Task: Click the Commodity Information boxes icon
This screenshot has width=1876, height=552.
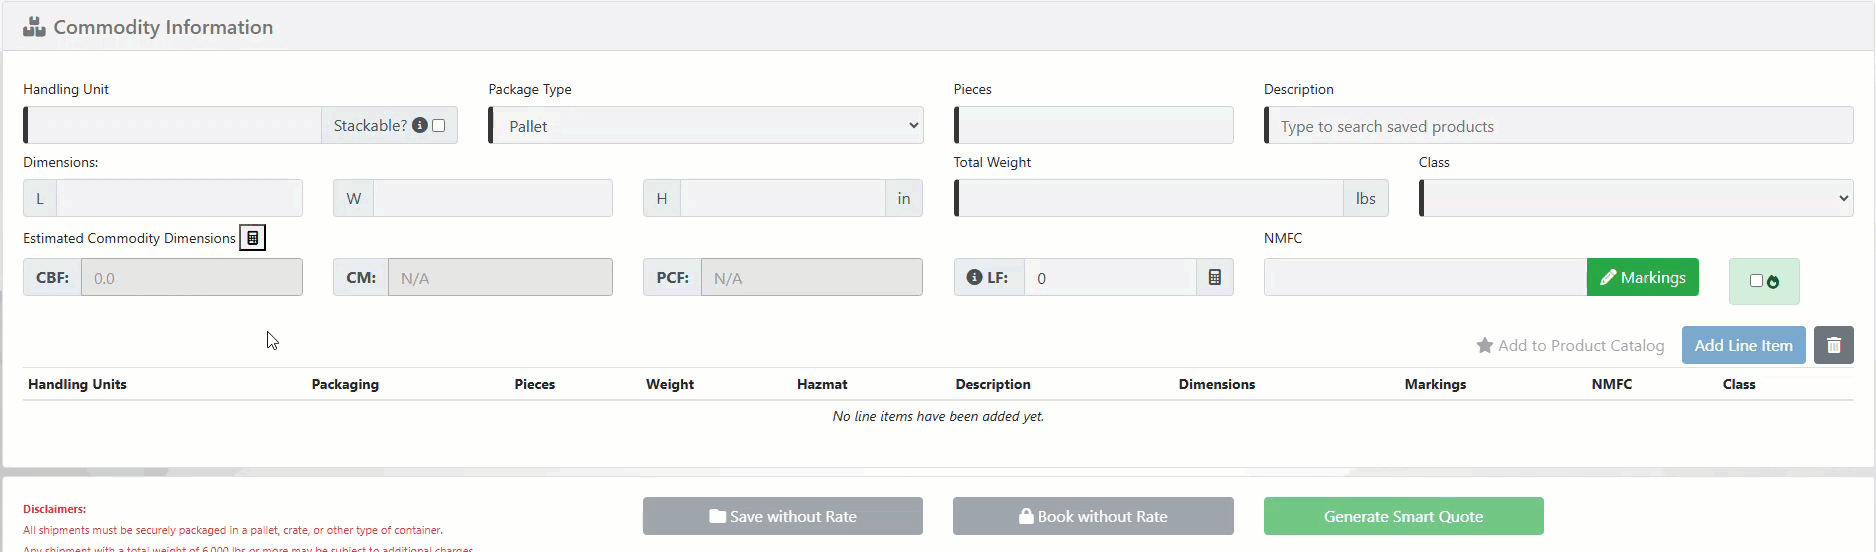Action: tap(34, 27)
